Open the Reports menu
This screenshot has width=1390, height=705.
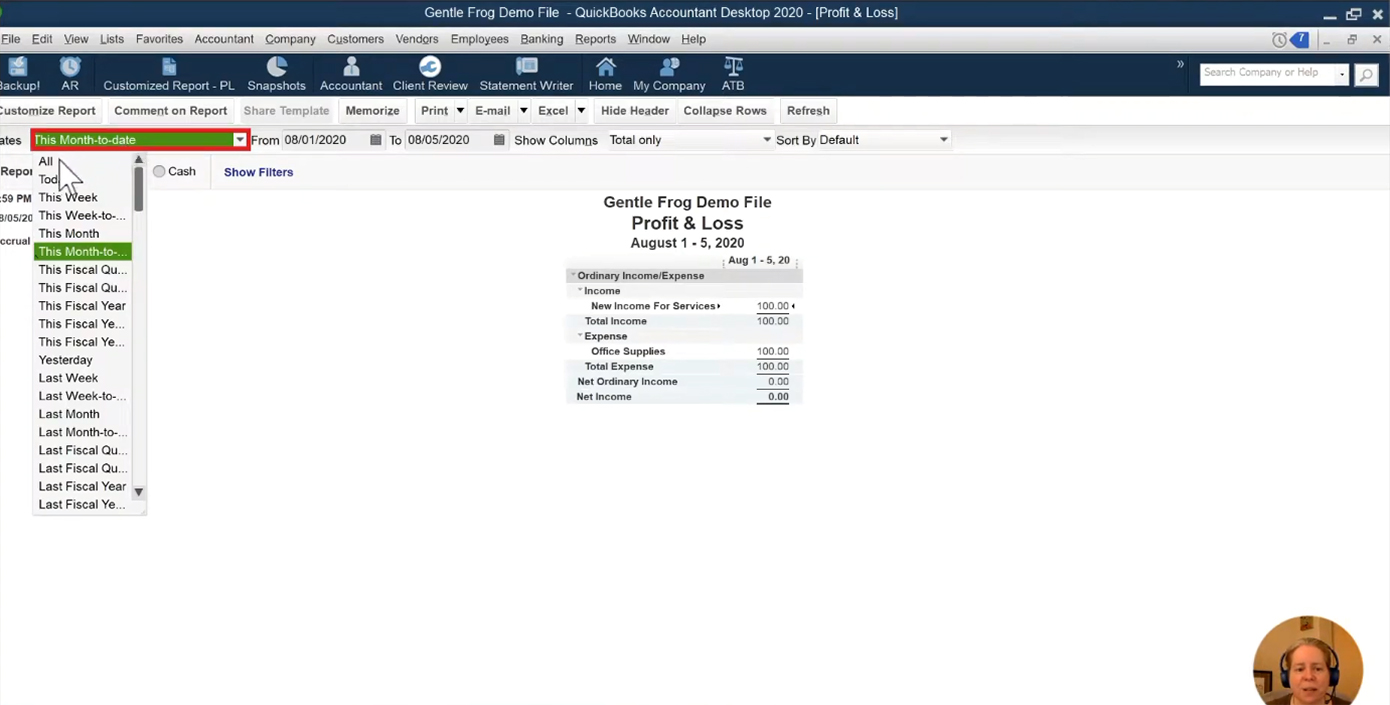point(595,39)
